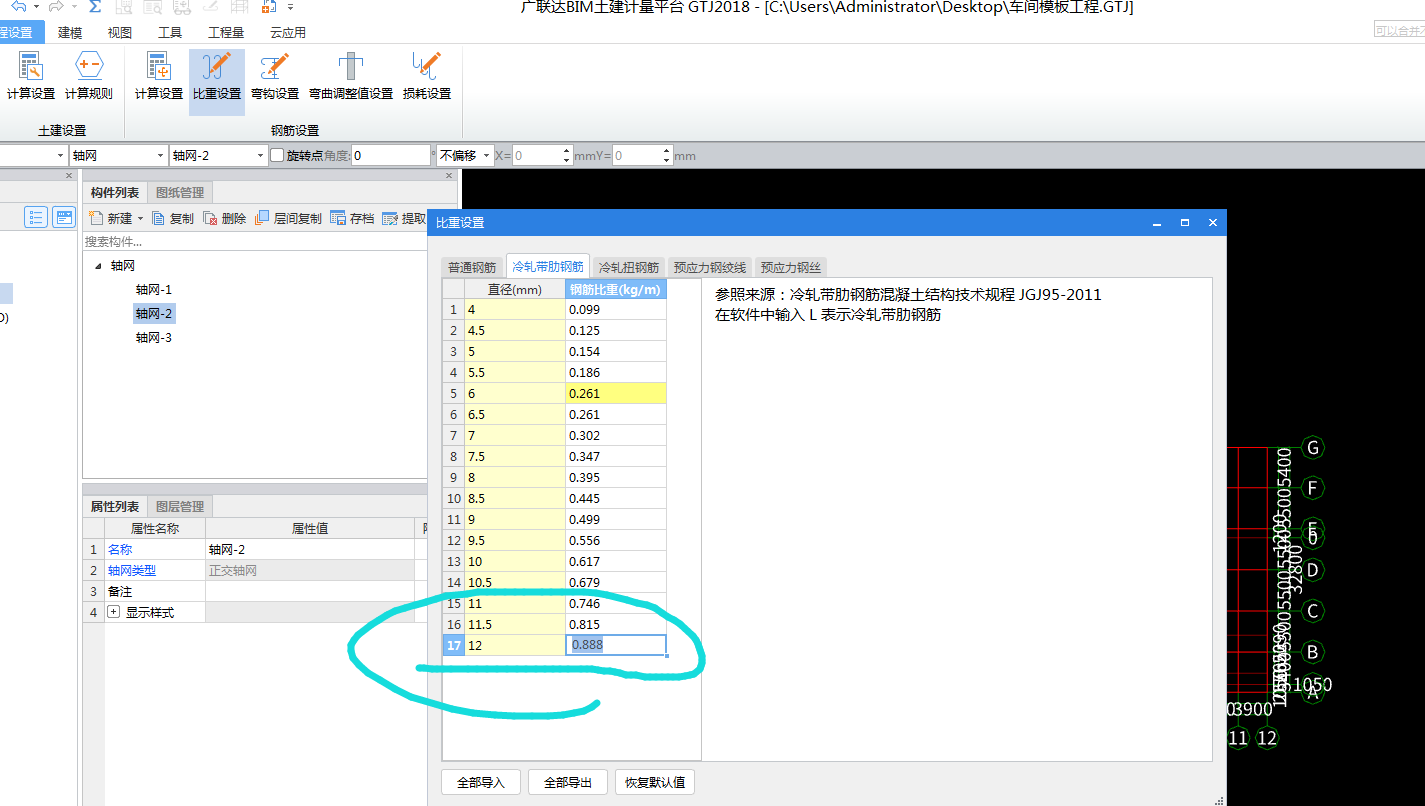The height and width of the screenshot is (806, 1425).
Task: Open 土建 计算设置 under 土建设置
Action: (x=31, y=76)
